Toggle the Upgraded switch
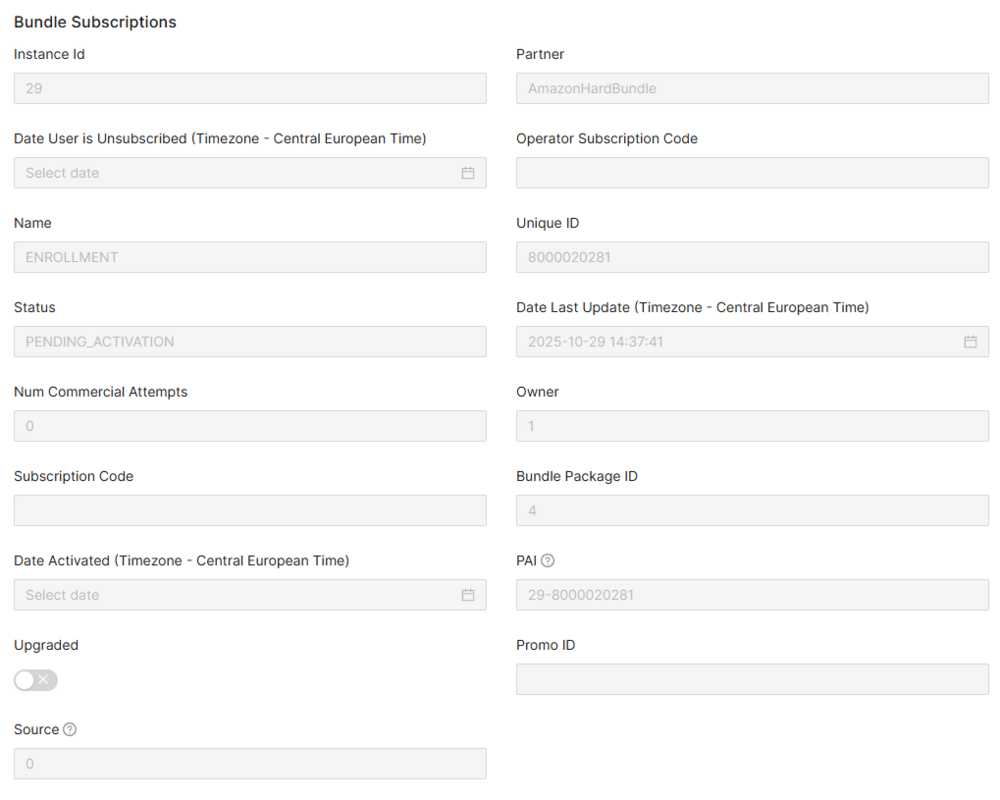This screenshot has width=1000, height=800. [36, 680]
